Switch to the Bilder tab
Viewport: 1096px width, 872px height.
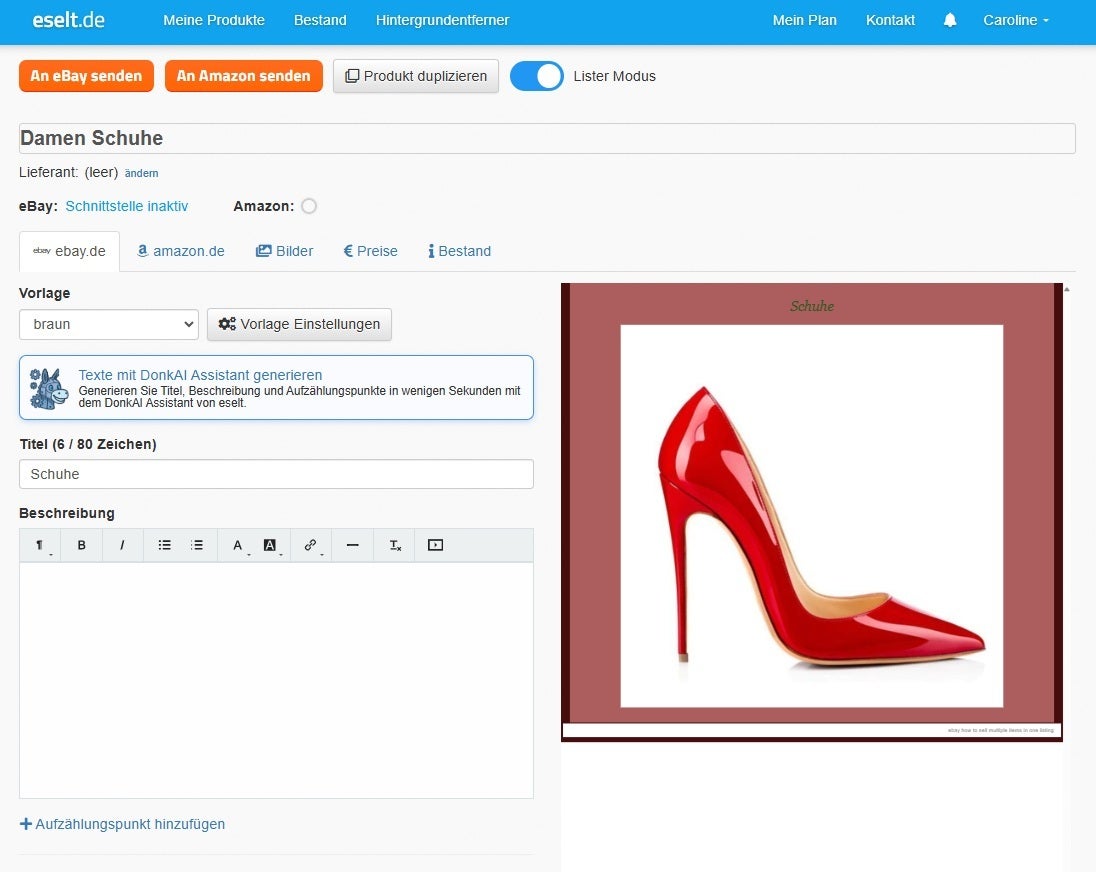pyautogui.click(x=285, y=251)
